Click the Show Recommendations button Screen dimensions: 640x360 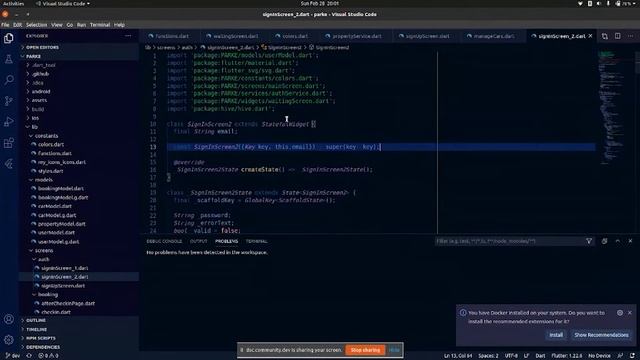601,335
